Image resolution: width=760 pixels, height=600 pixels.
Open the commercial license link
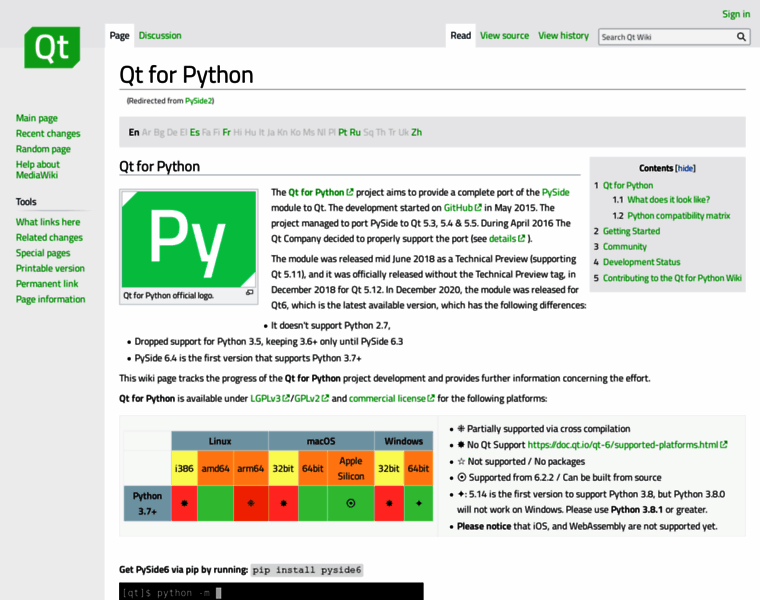pyautogui.click(x=392, y=398)
